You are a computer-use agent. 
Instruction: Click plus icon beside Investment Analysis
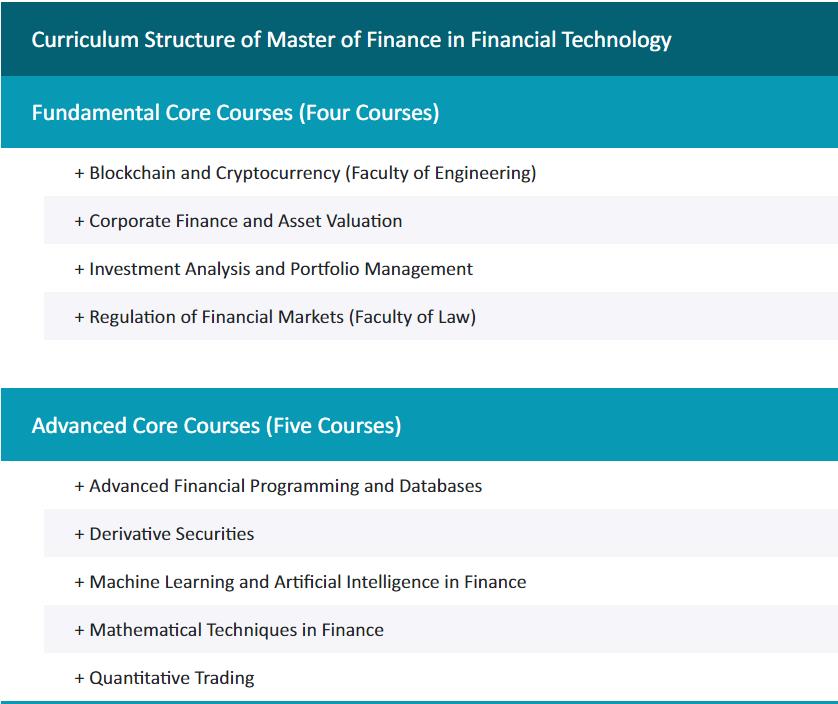(x=80, y=269)
